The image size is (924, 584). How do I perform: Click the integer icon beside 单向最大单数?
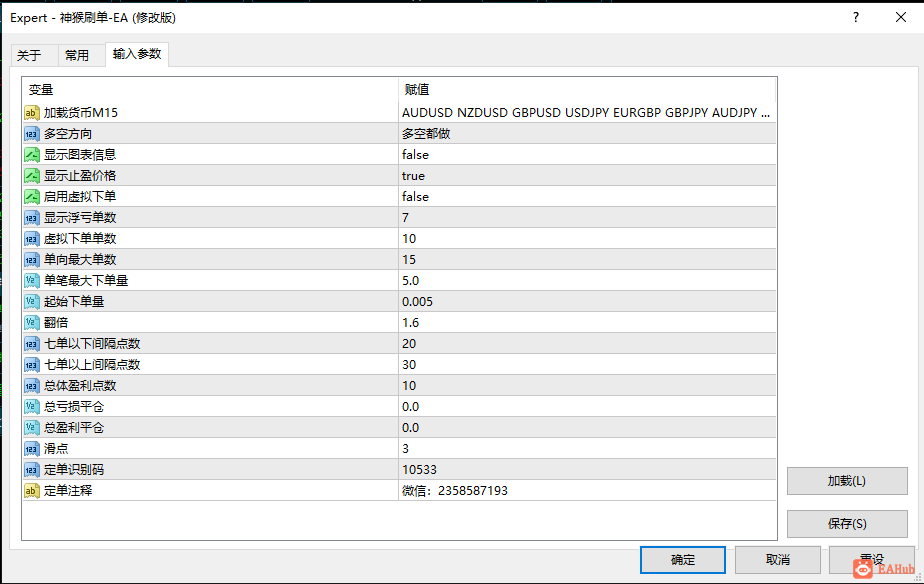click(x=32, y=260)
